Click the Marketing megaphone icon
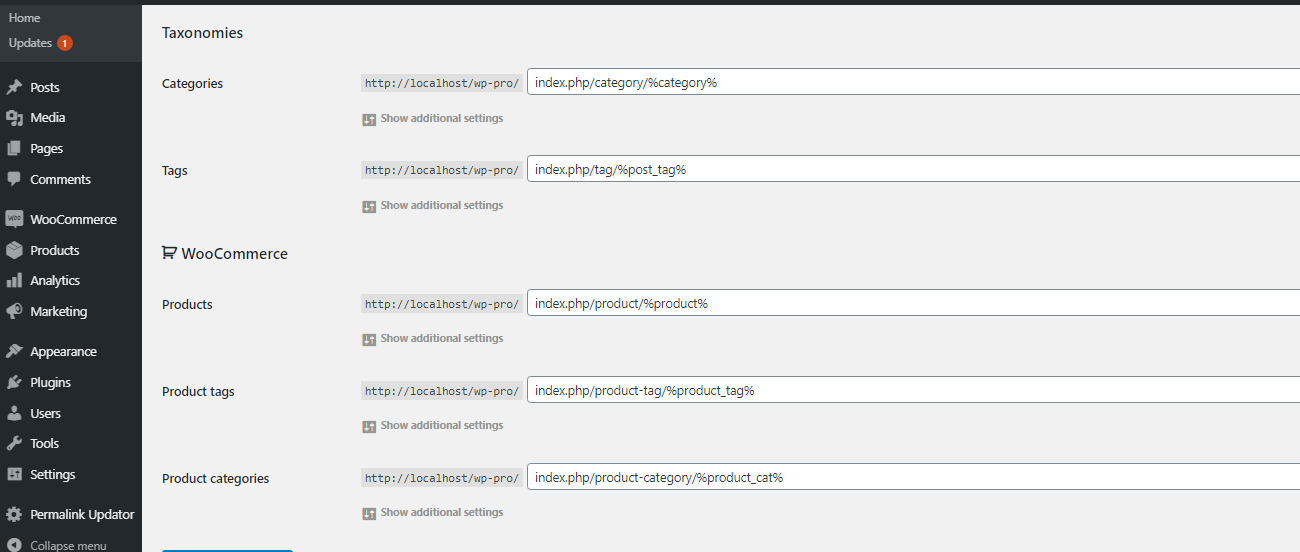The width and height of the screenshot is (1300, 552). point(14,312)
